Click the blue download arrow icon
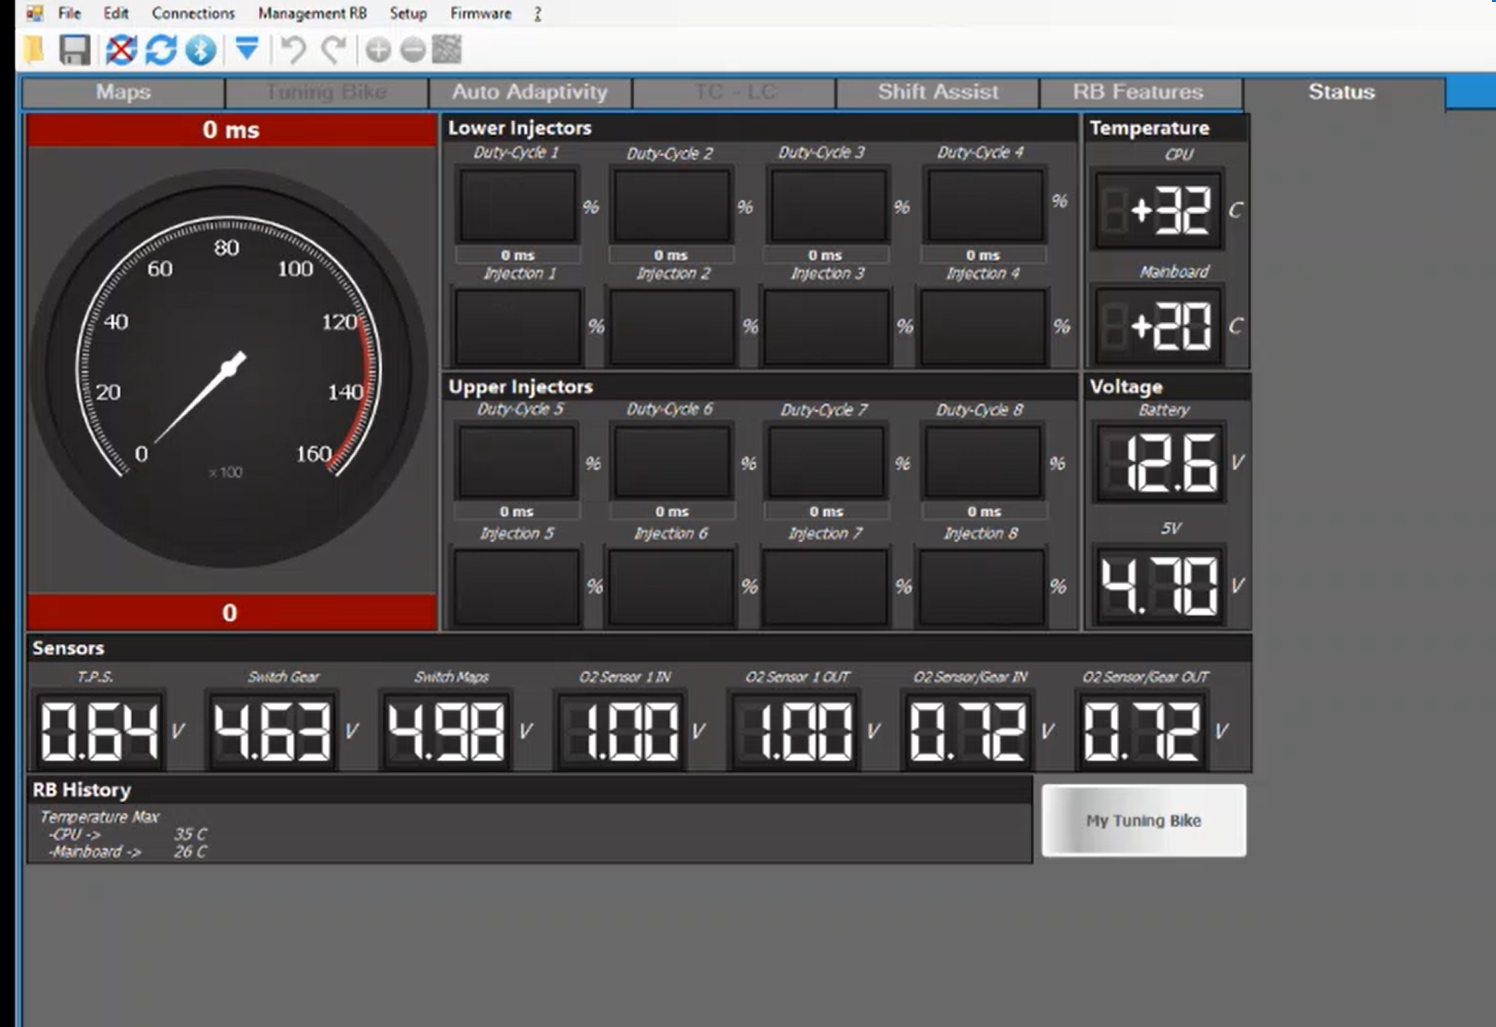The image size is (1496, 1027). coord(247,47)
